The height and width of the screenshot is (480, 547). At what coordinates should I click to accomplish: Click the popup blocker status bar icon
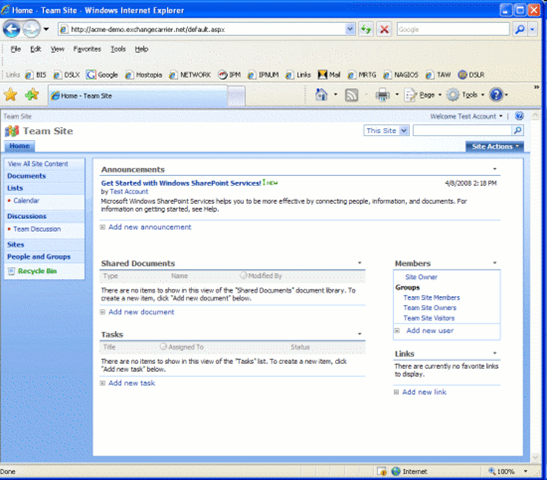(382, 471)
